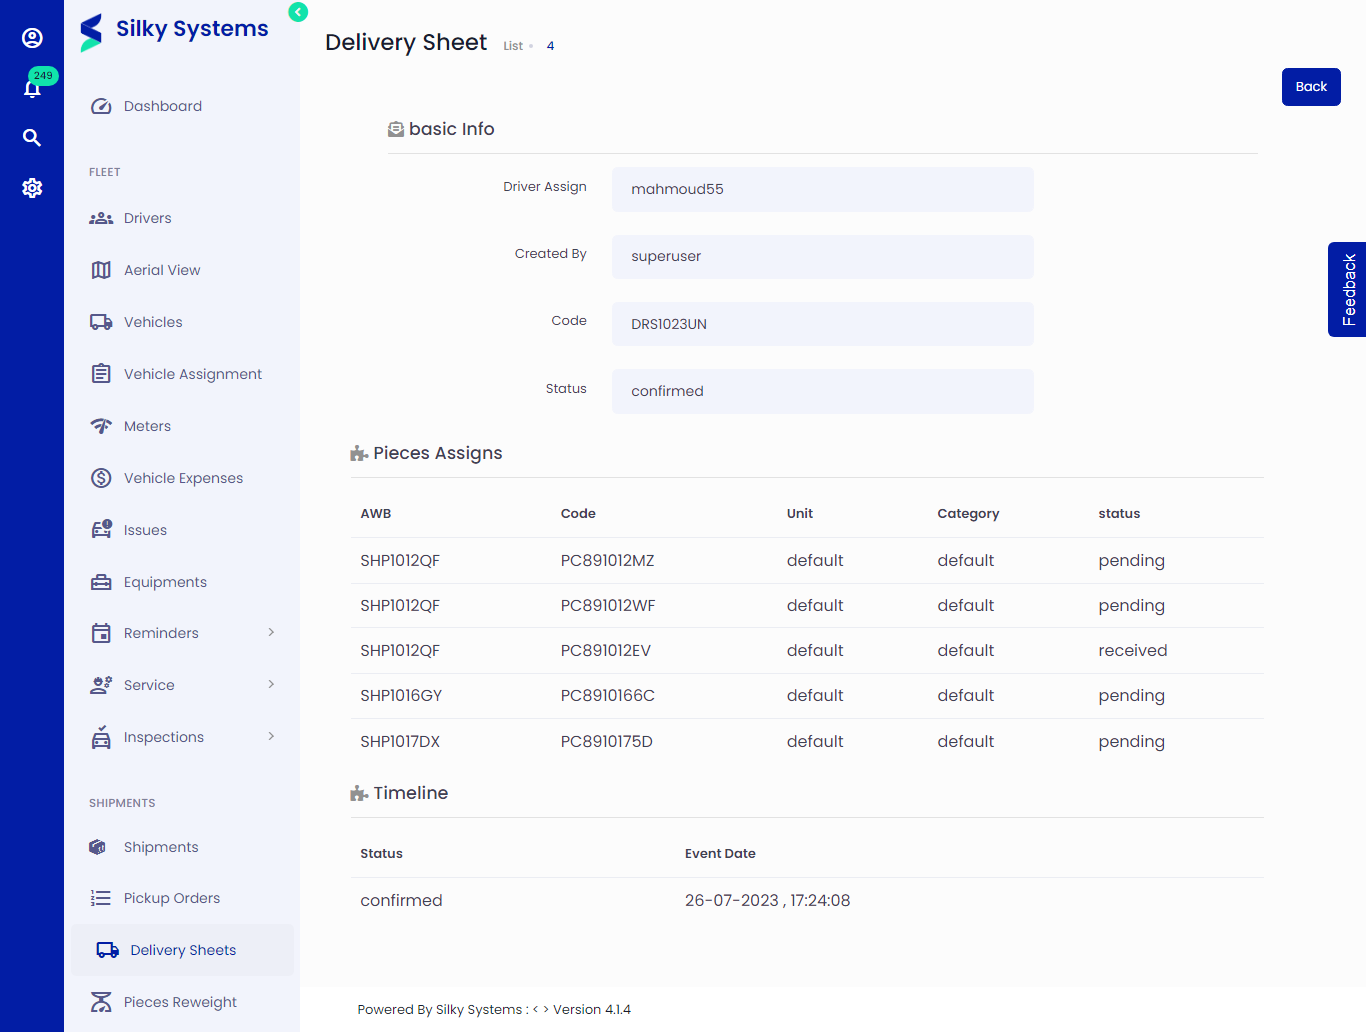Select the Dashboard speedometer icon
Screen dimensions: 1366x1033
[100, 105]
